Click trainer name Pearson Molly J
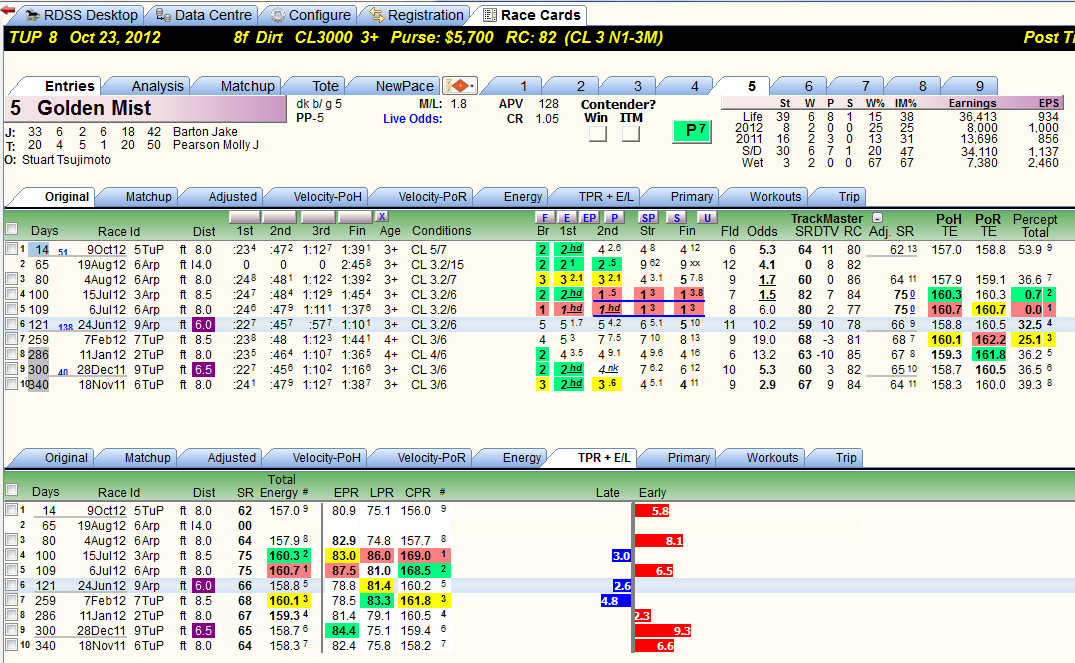Screen dimensions: 1075x663 pos(215,145)
